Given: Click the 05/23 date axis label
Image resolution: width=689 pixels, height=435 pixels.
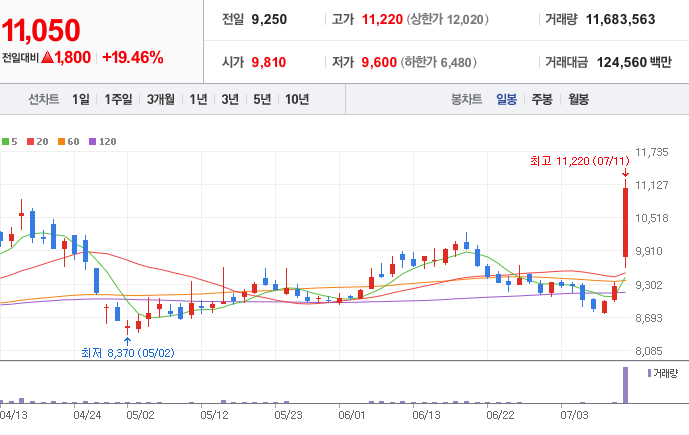Looking at the screenshot, I should (x=288, y=415).
